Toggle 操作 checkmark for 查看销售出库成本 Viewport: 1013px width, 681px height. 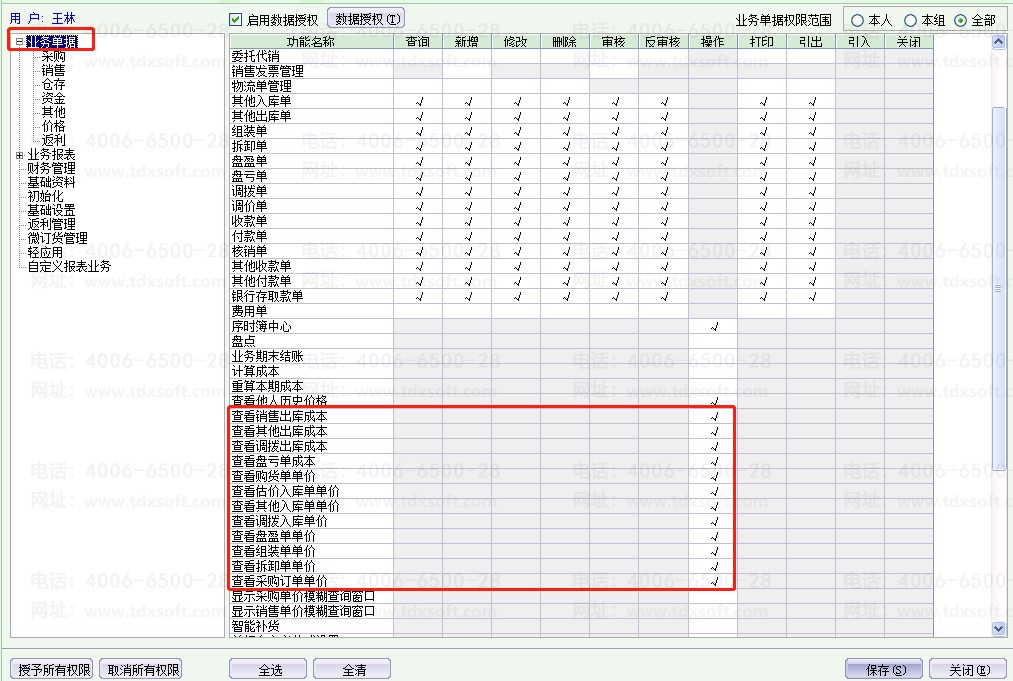[713, 417]
